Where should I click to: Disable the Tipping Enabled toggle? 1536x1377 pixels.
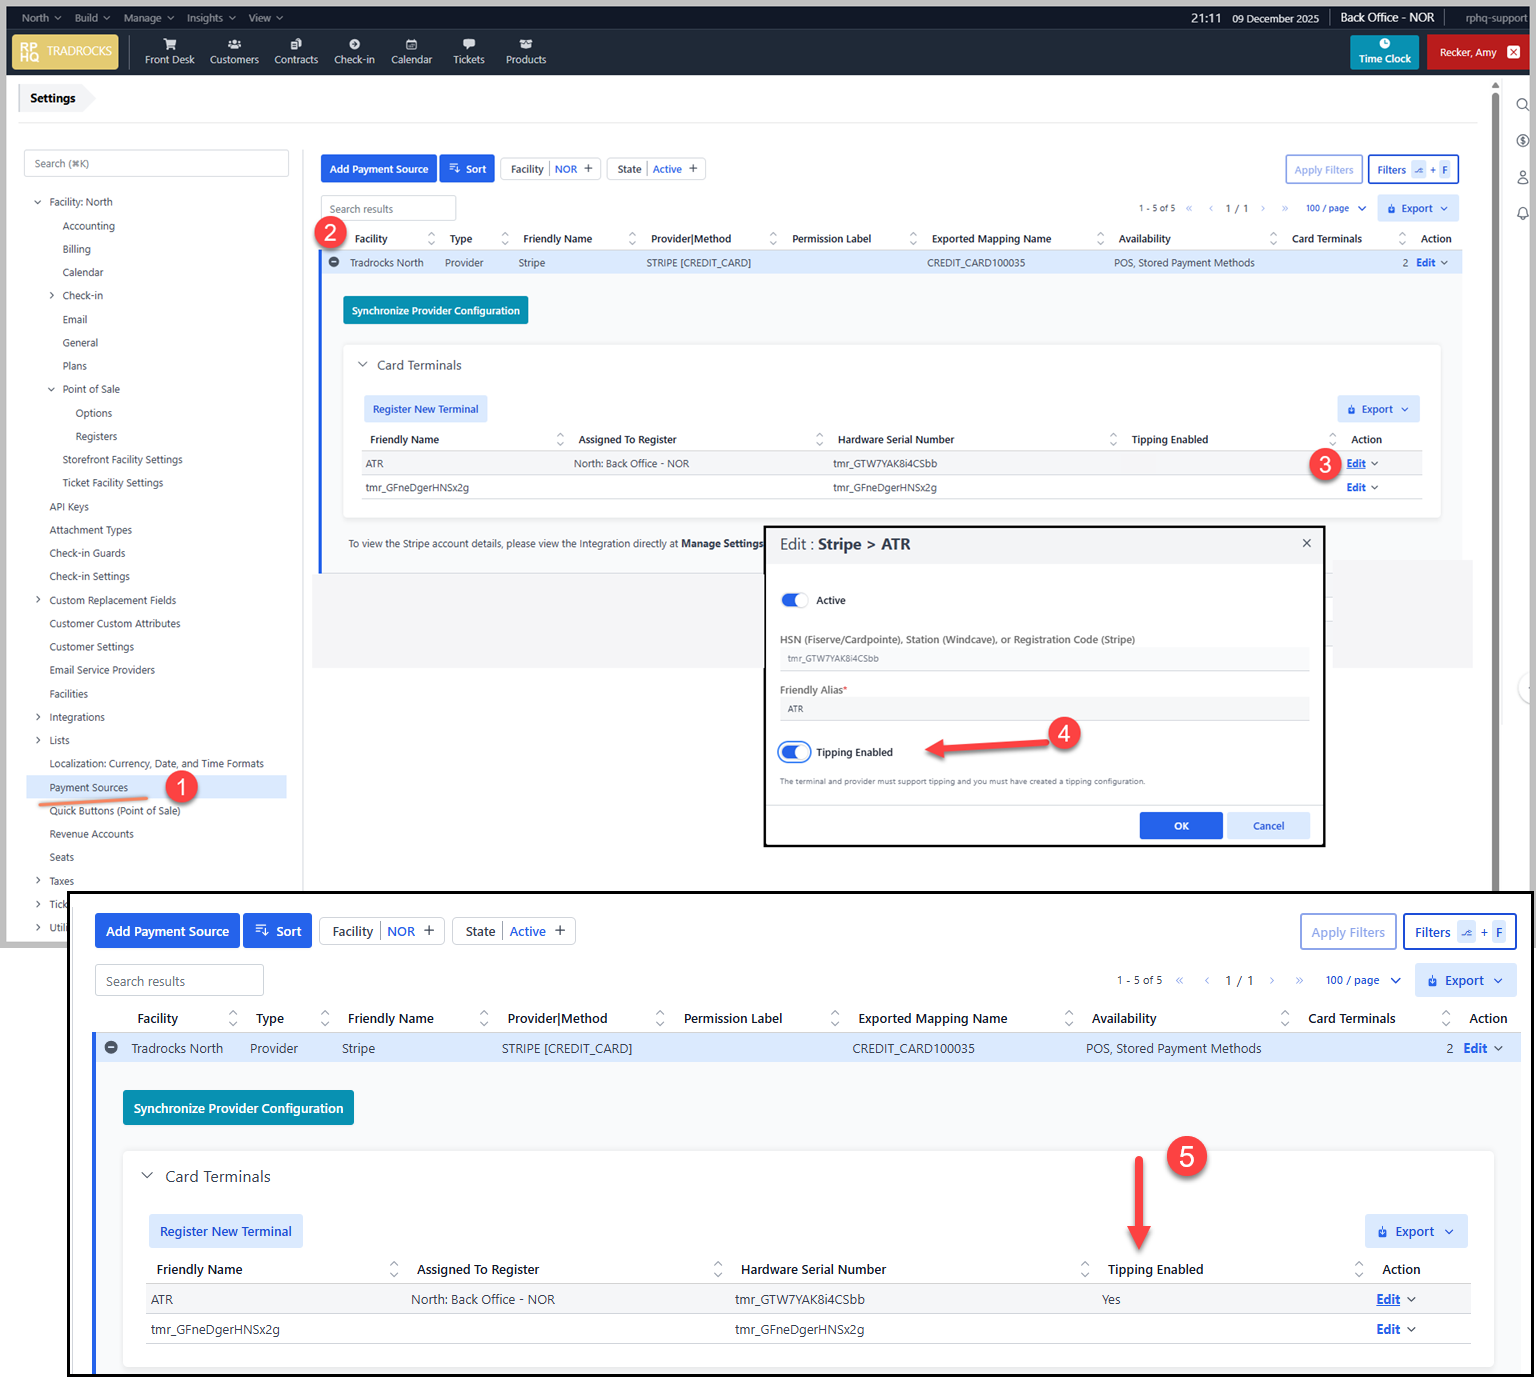click(795, 752)
